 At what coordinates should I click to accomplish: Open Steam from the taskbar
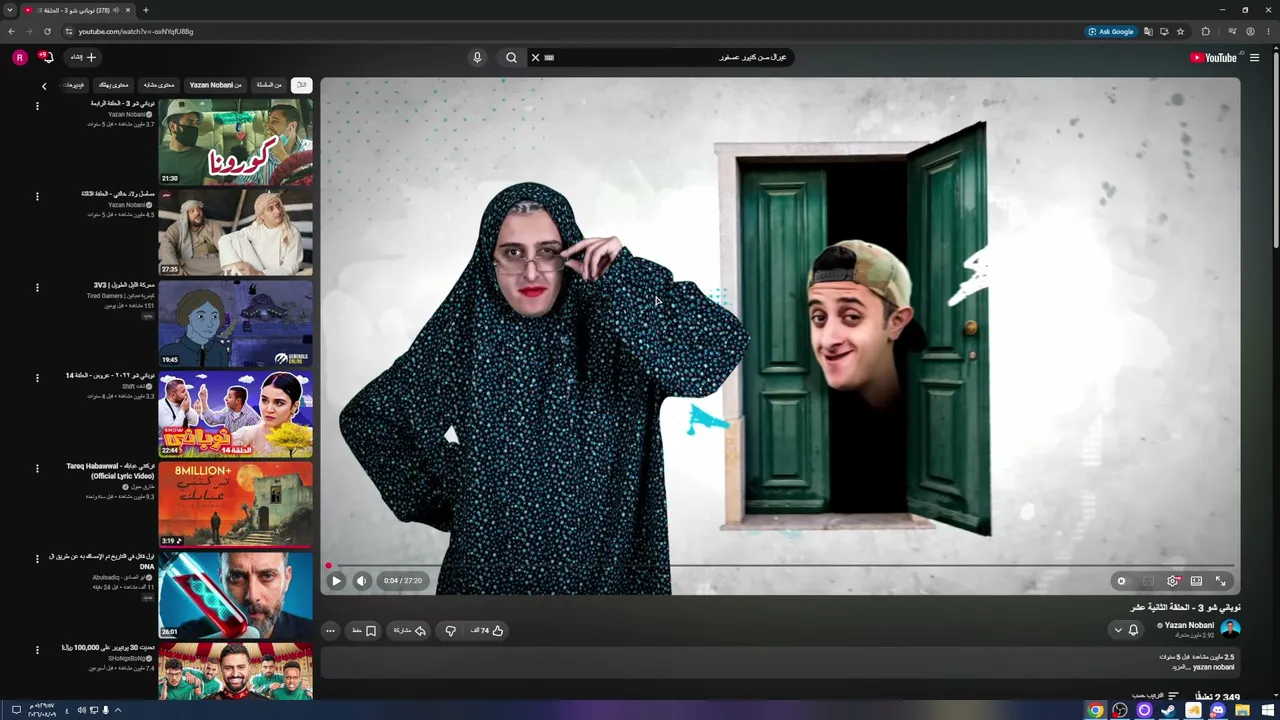pos(1169,710)
